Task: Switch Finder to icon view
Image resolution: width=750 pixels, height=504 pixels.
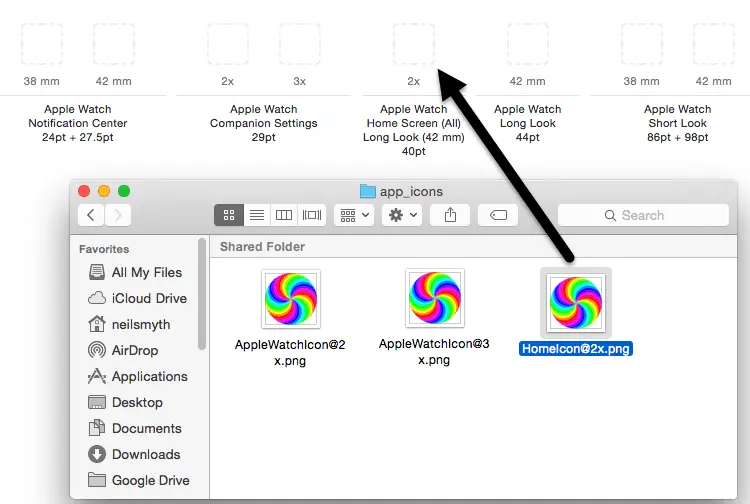Action: pos(228,215)
